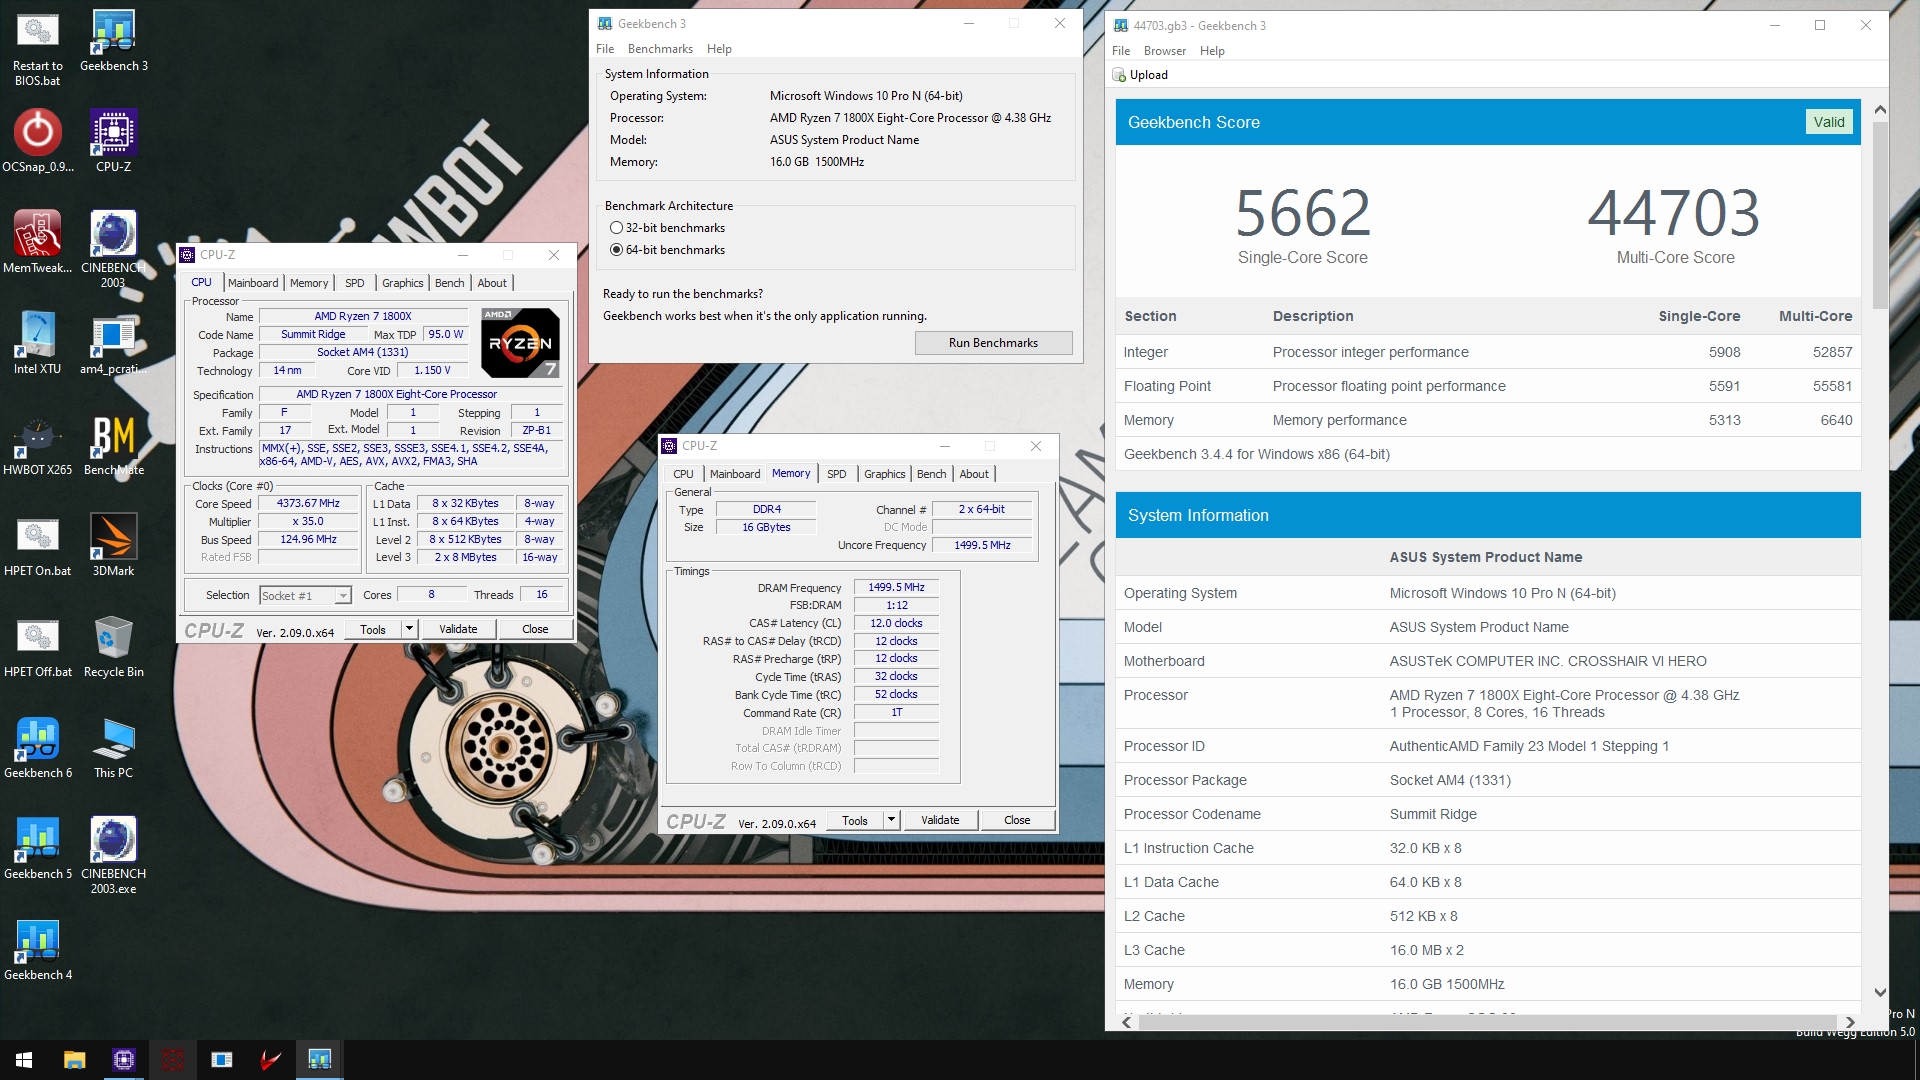Launch the Geekbench 4 desktop icon

37,949
